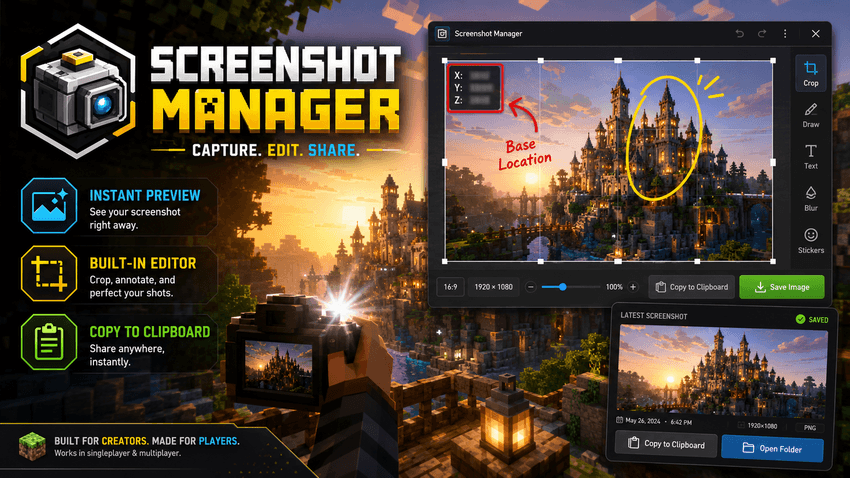Click the blue Open Folder button
The width and height of the screenshot is (850, 478).
click(772, 448)
